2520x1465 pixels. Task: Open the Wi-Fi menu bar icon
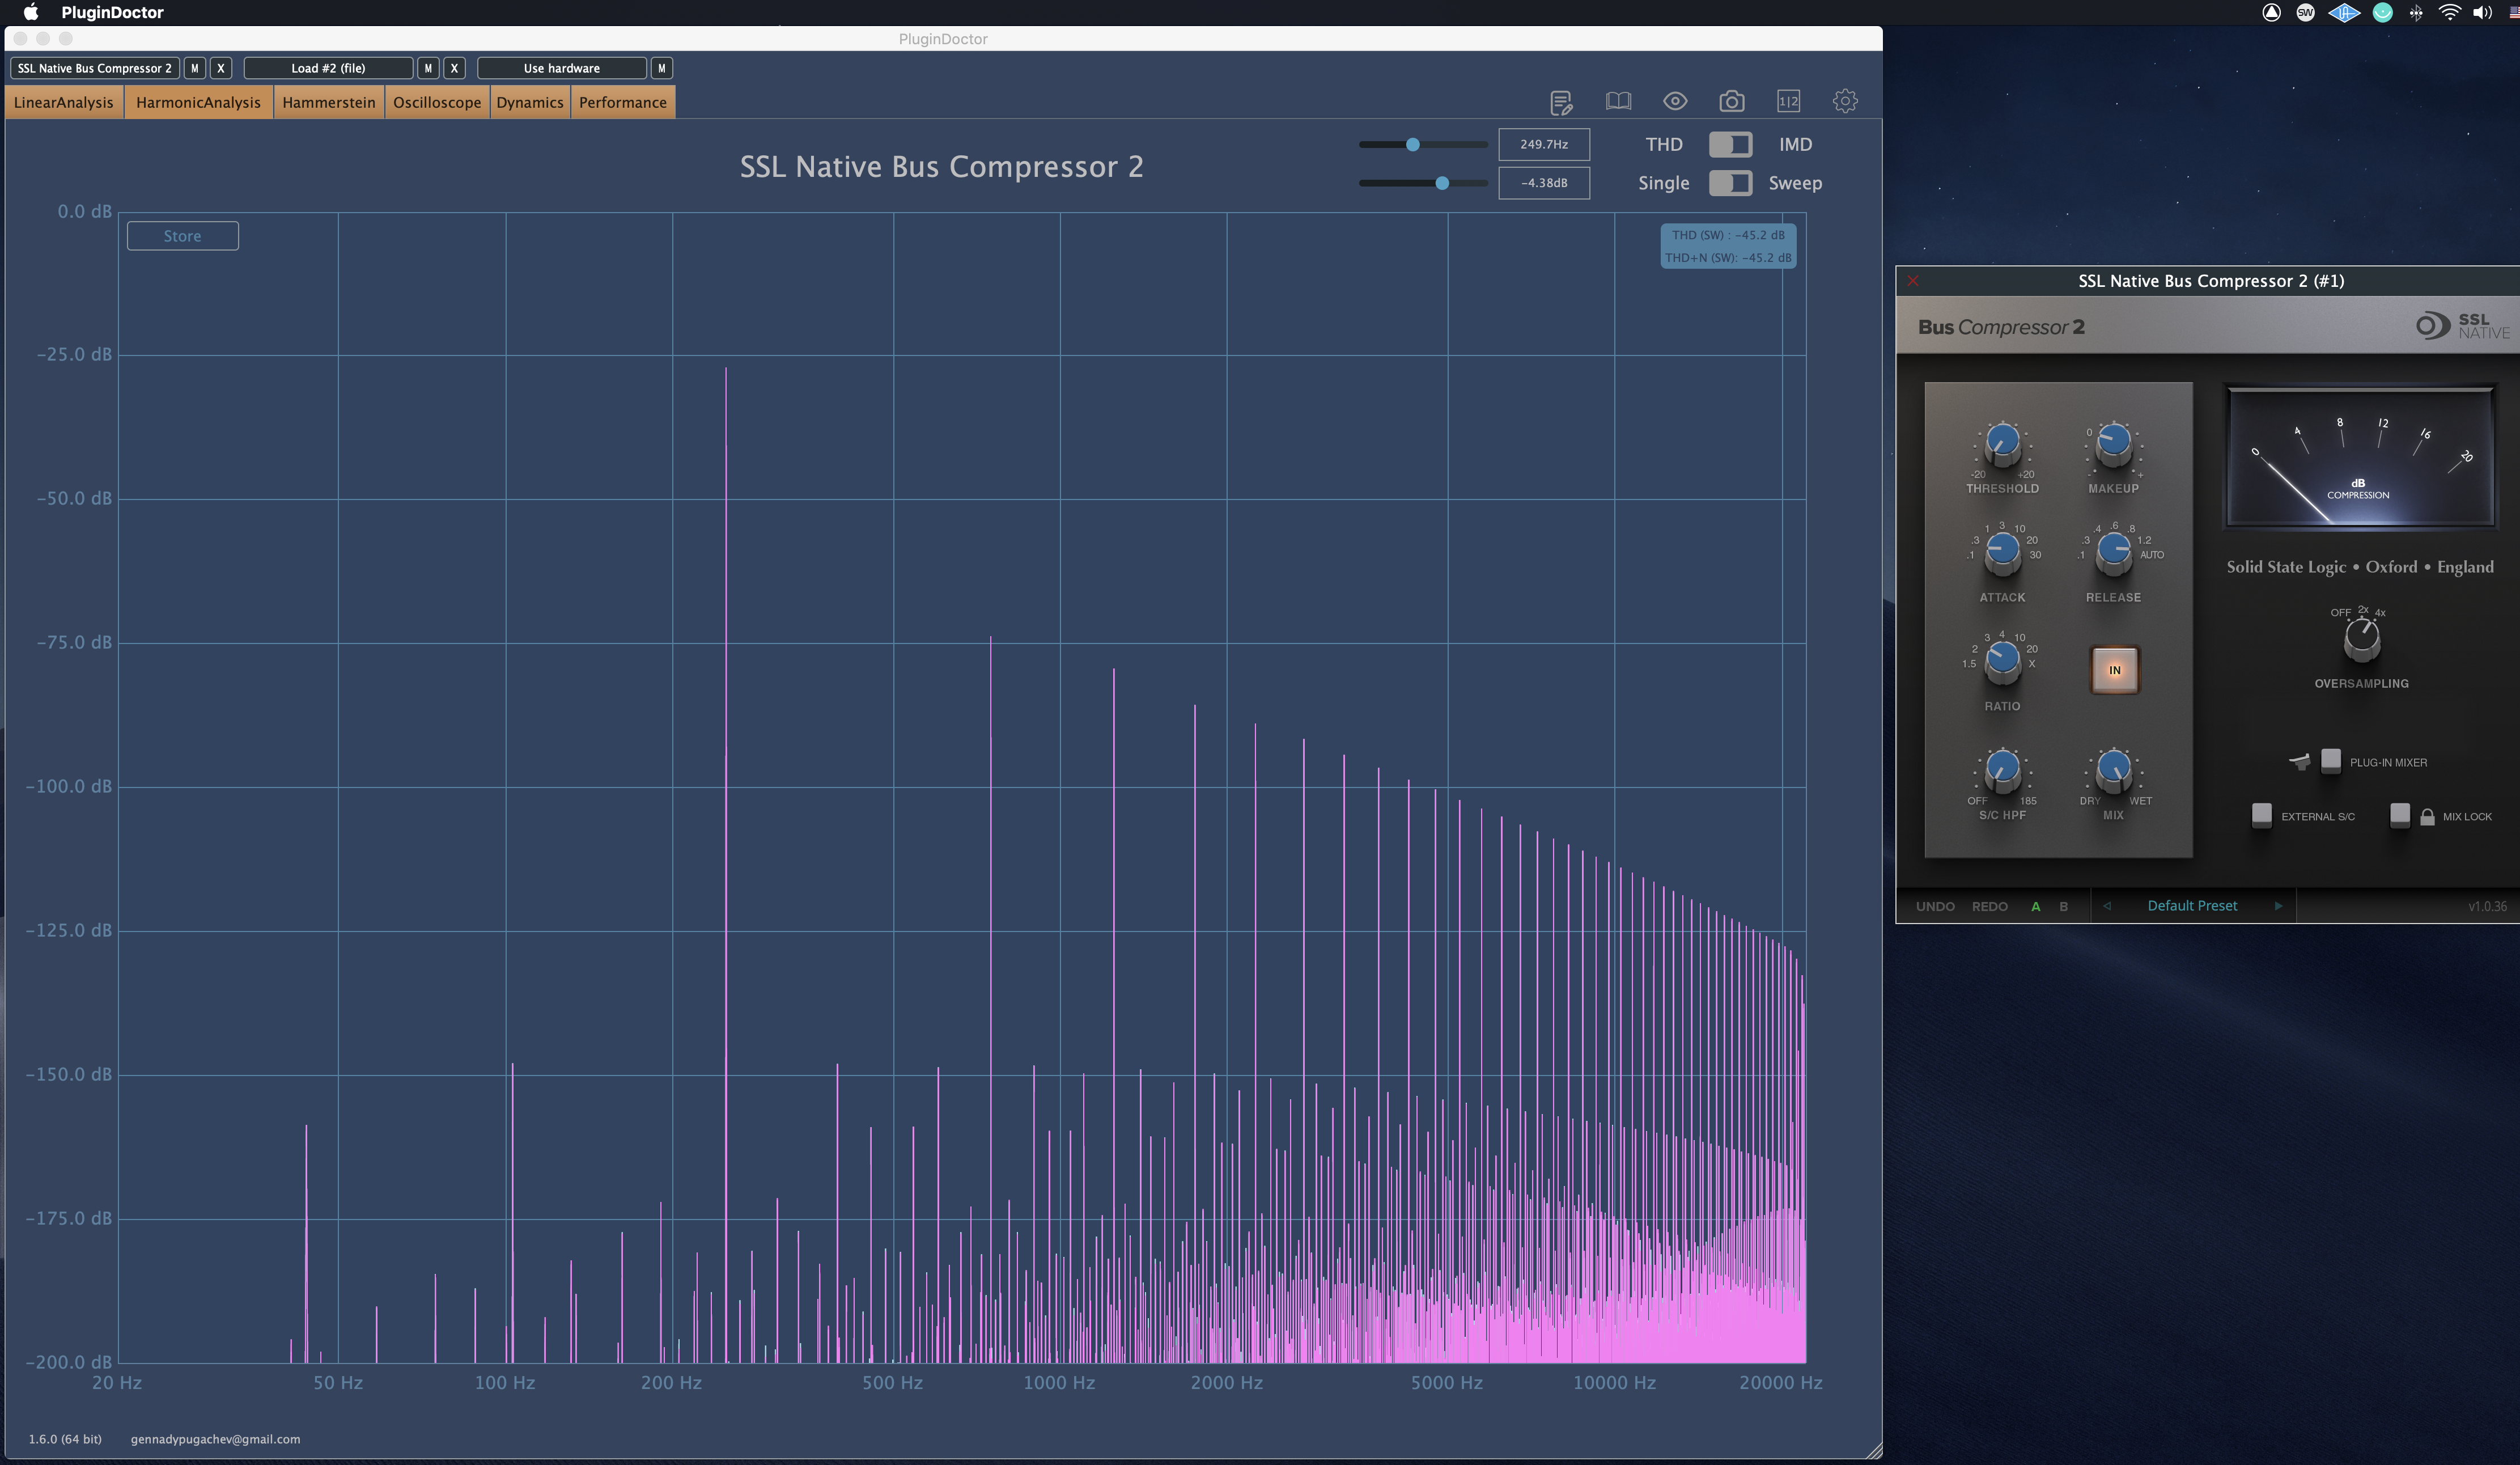click(x=2449, y=12)
